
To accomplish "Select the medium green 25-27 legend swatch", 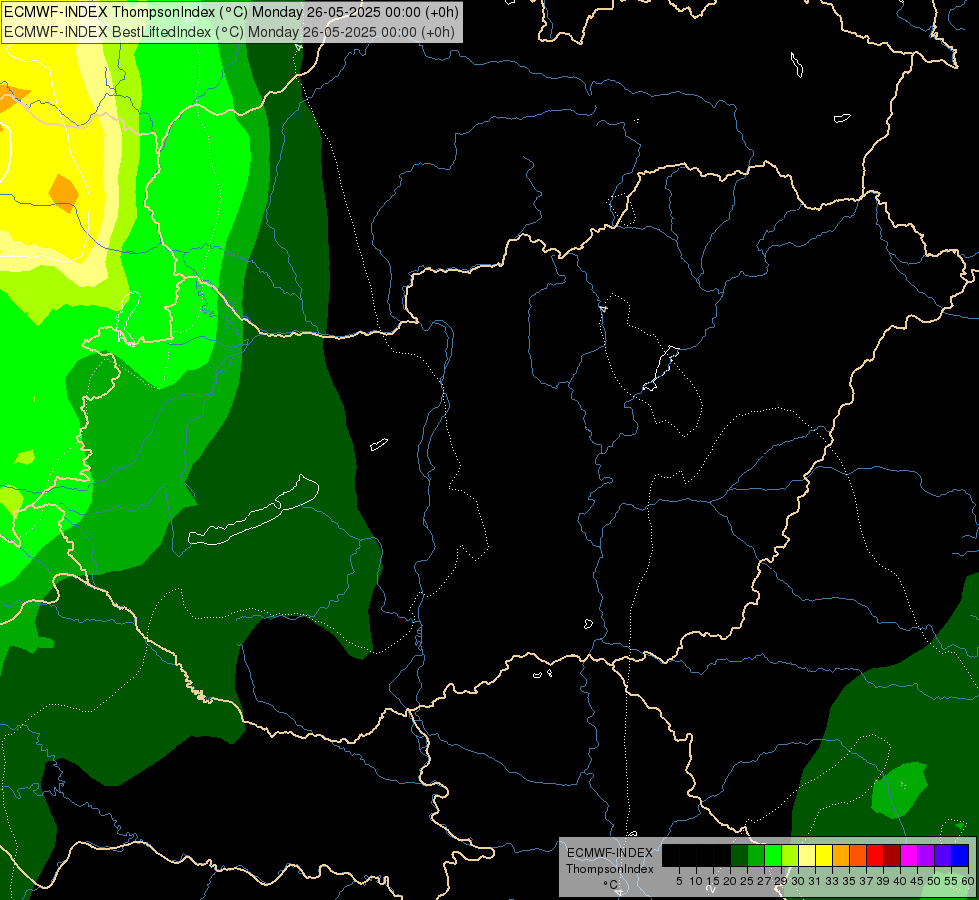I will [x=755, y=855].
